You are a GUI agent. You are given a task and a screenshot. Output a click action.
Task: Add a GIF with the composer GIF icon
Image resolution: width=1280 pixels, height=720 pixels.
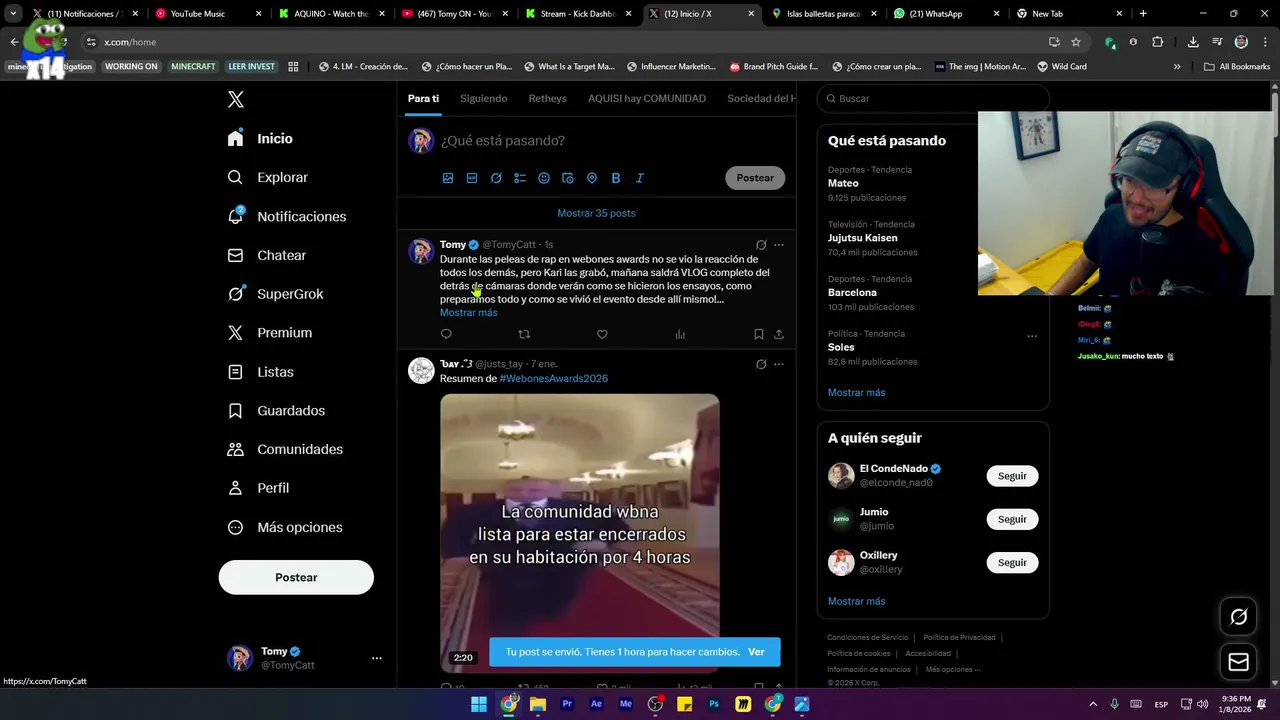click(x=472, y=178)
